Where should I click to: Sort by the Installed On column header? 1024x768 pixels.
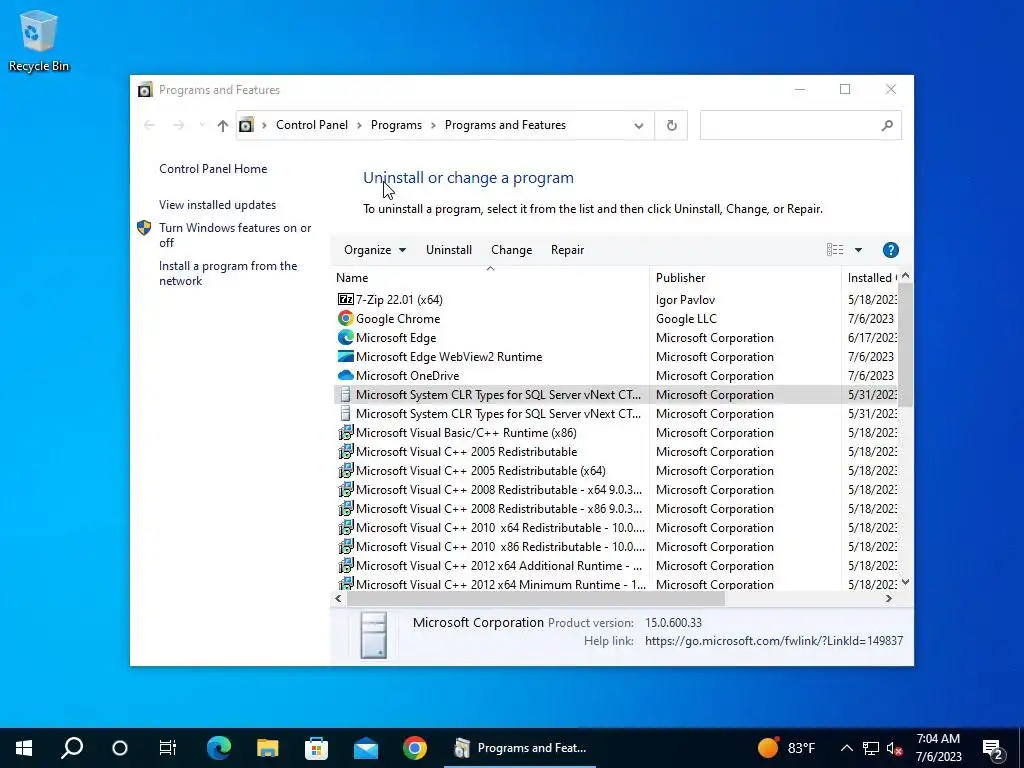pos(870,278)
